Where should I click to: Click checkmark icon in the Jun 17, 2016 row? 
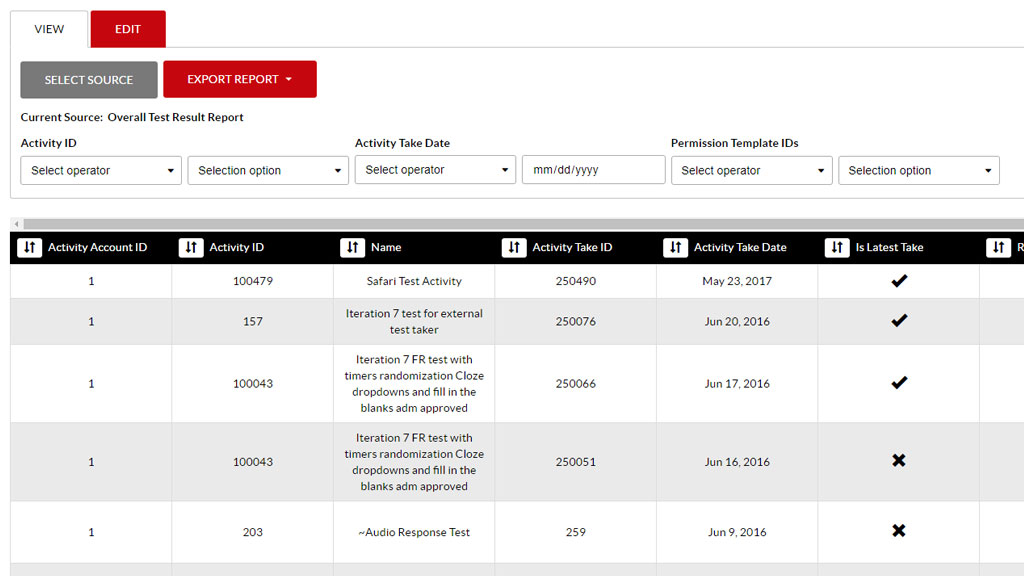[x=899, y=383]
